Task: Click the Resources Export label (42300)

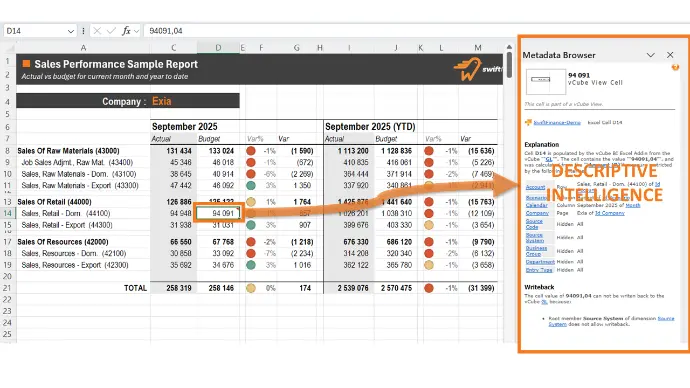Action: click(x=75, y=265)
